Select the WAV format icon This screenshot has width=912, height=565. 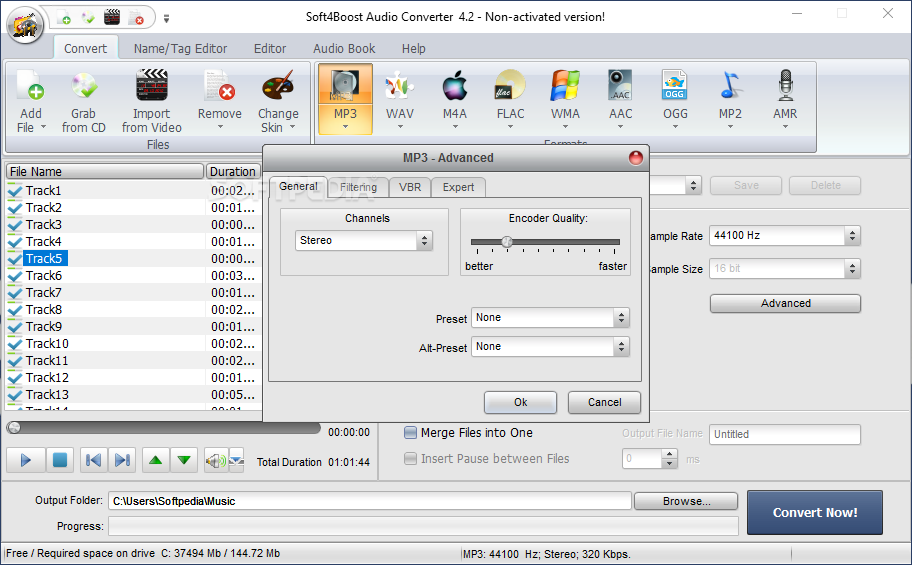coord(400,86)
